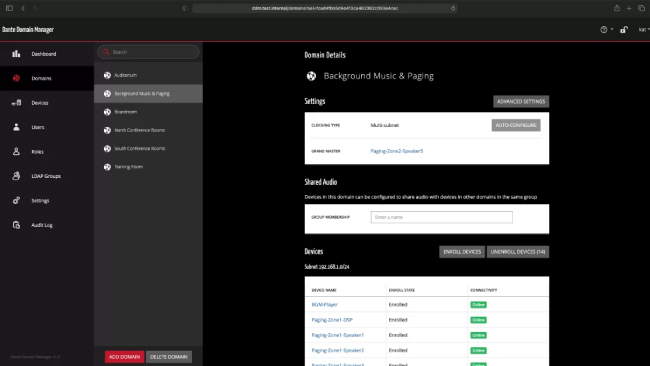Select the Training Room domain
The image size is (650, 366).
click(148, 167)
